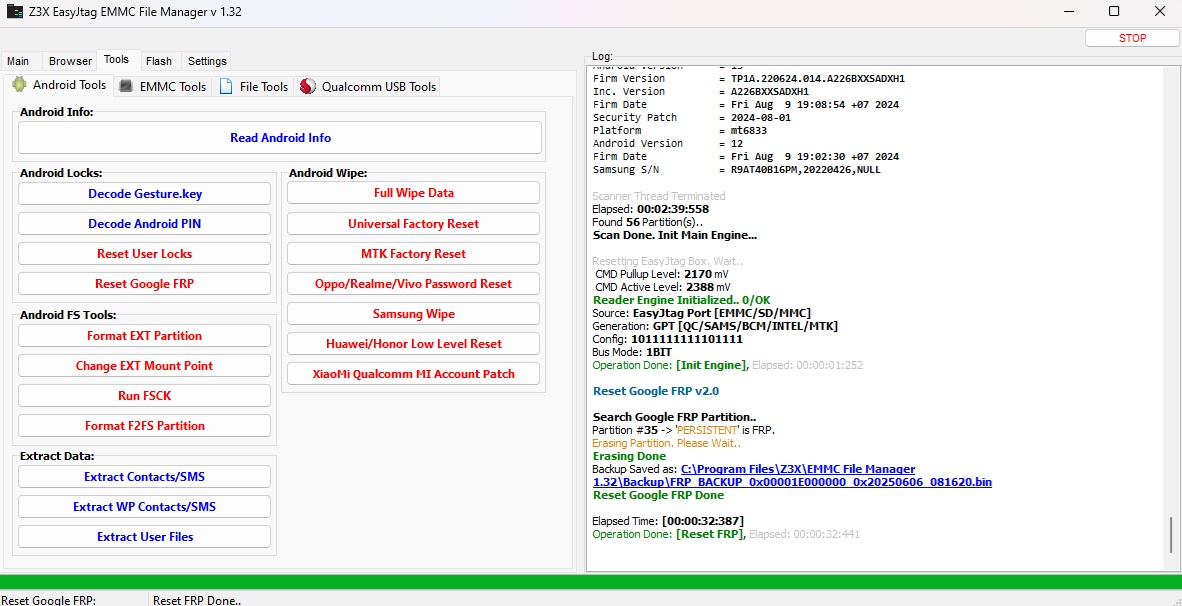Click Read Android Info button

[280, 138]
